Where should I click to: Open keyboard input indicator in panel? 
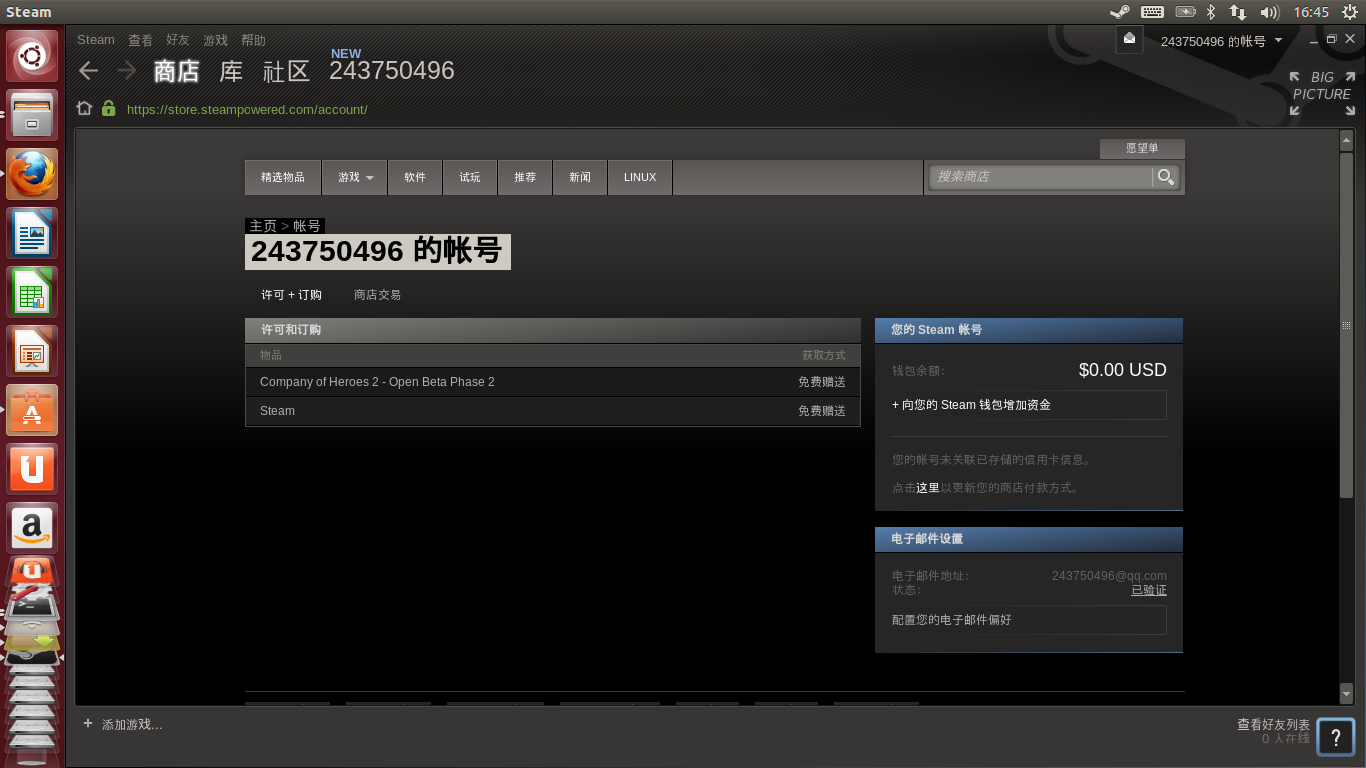pyautogui.click(x=1152, y=12)
